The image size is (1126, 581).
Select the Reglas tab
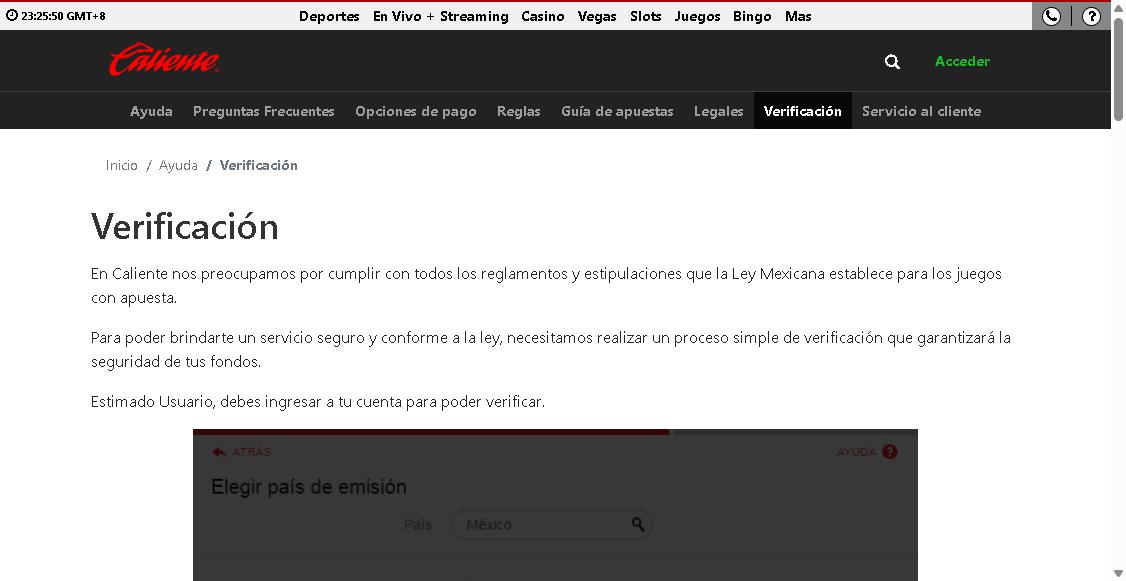click(x=518, y=111)
